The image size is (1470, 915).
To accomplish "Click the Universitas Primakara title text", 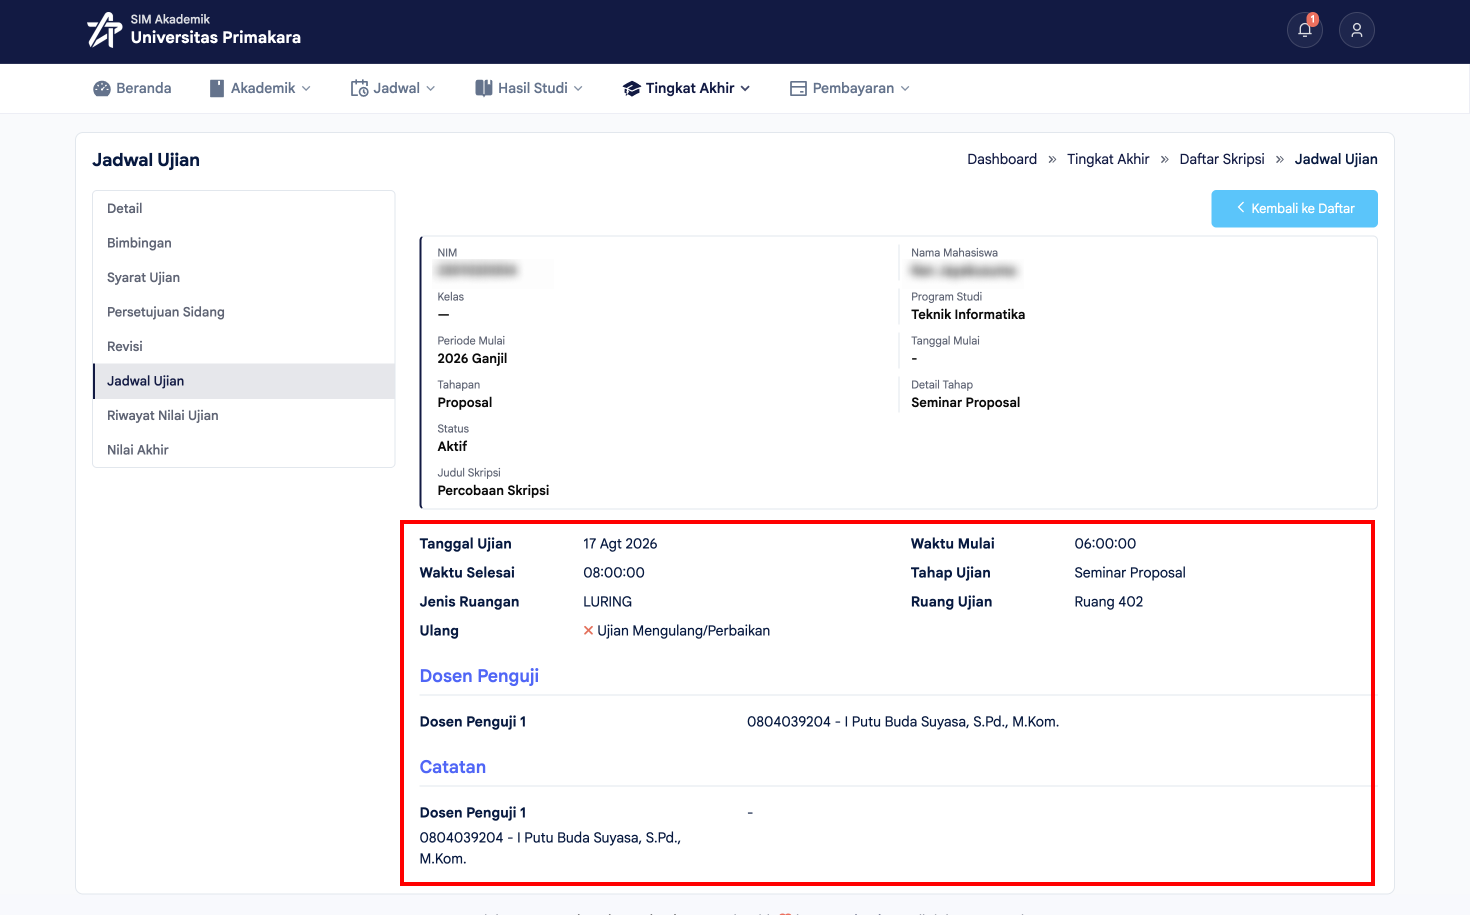I will [216, 37].
